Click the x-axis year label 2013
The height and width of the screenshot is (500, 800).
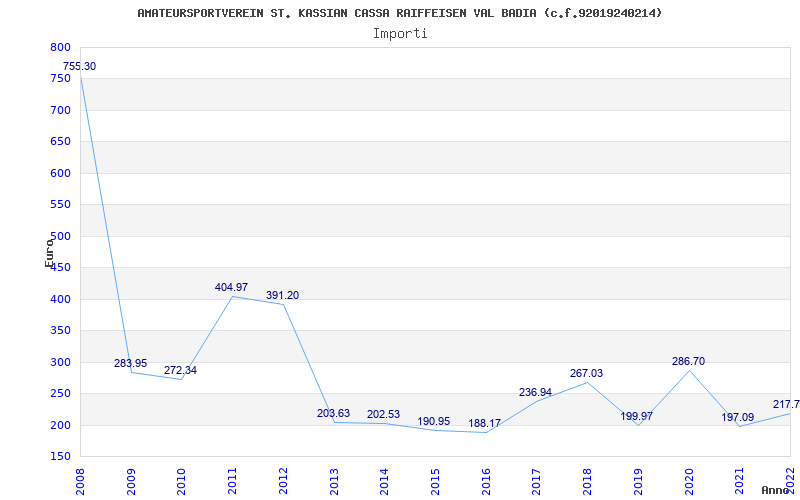pyautogui.click(x=334, y=481)
